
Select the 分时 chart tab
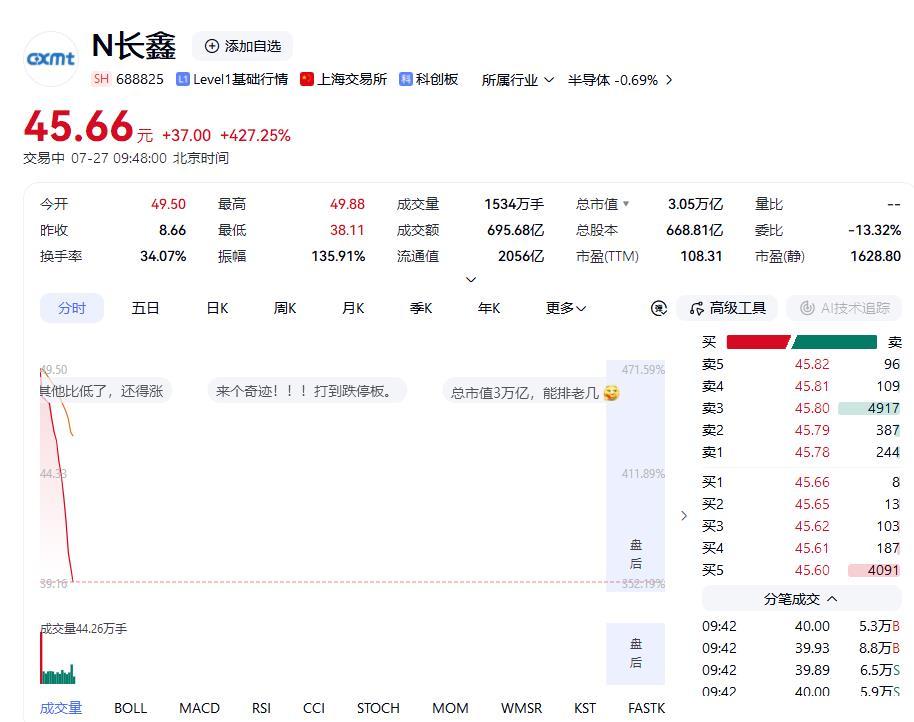(x=72, y=308)
